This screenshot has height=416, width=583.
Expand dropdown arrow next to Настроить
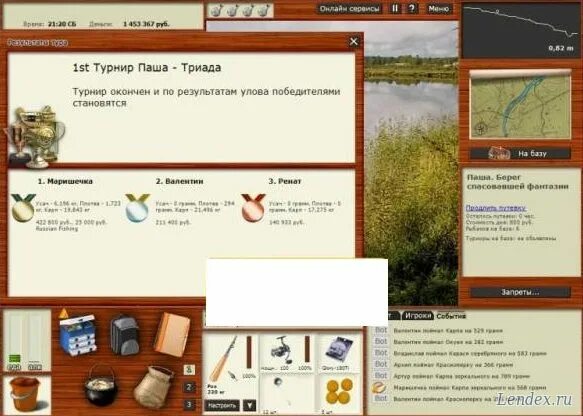(249, 405)
